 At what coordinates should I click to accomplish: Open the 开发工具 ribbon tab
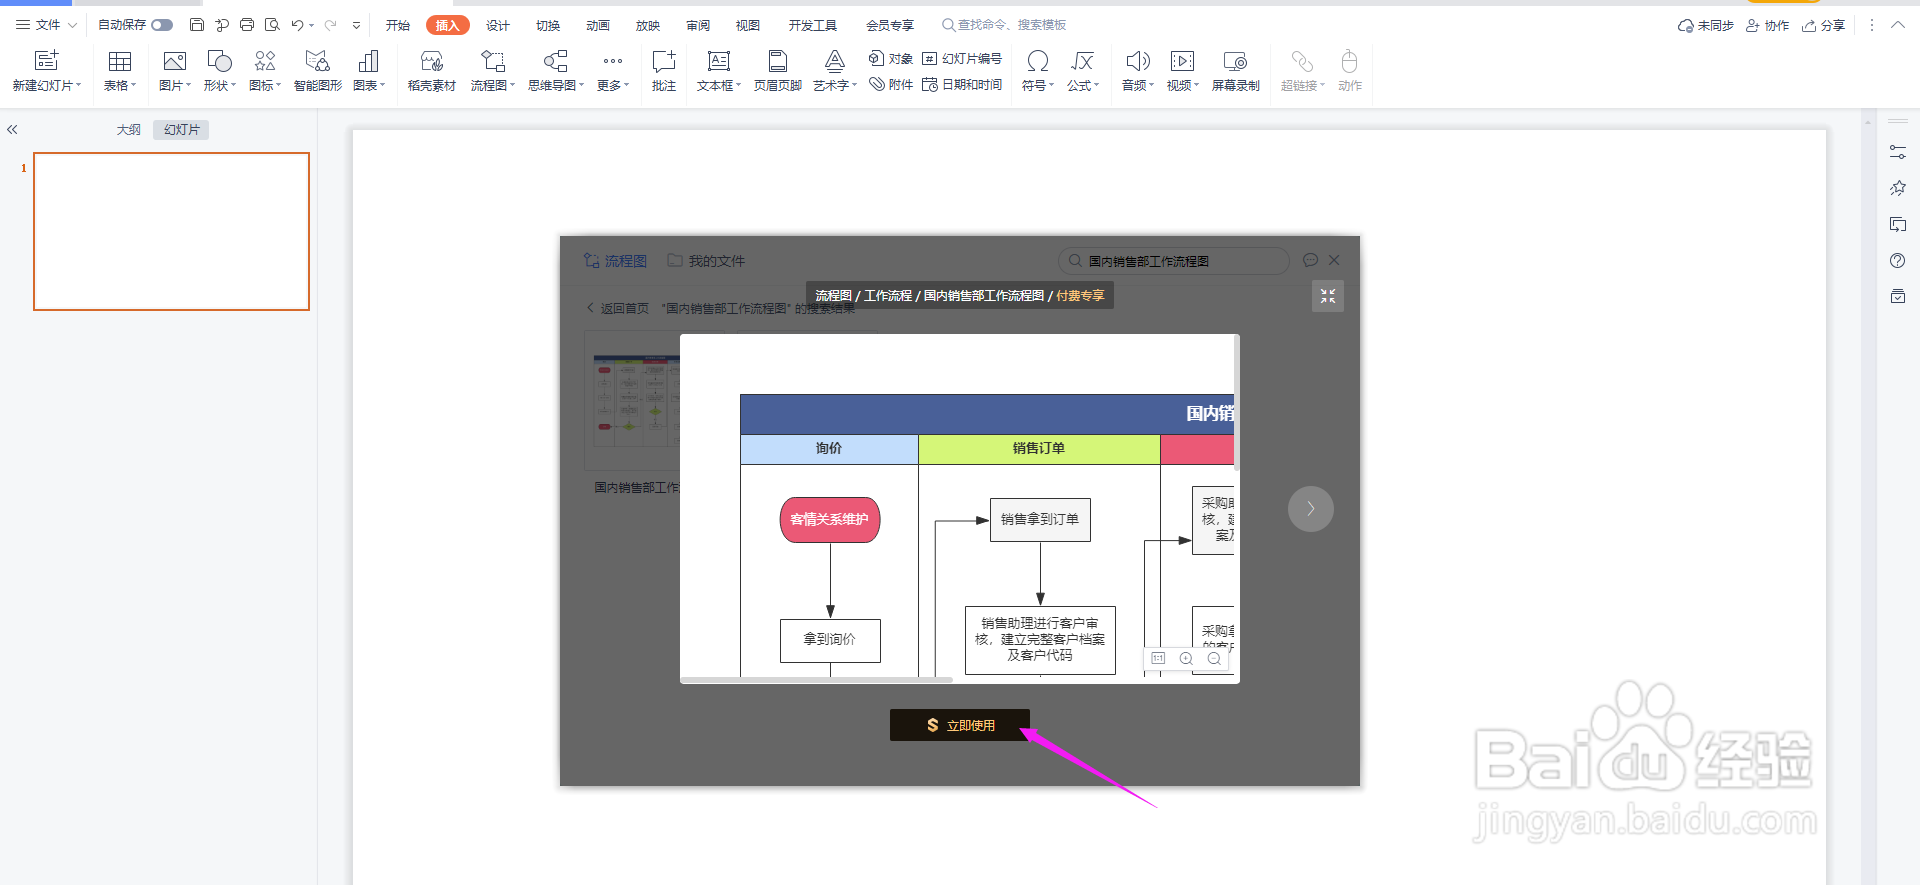[813, 25]
